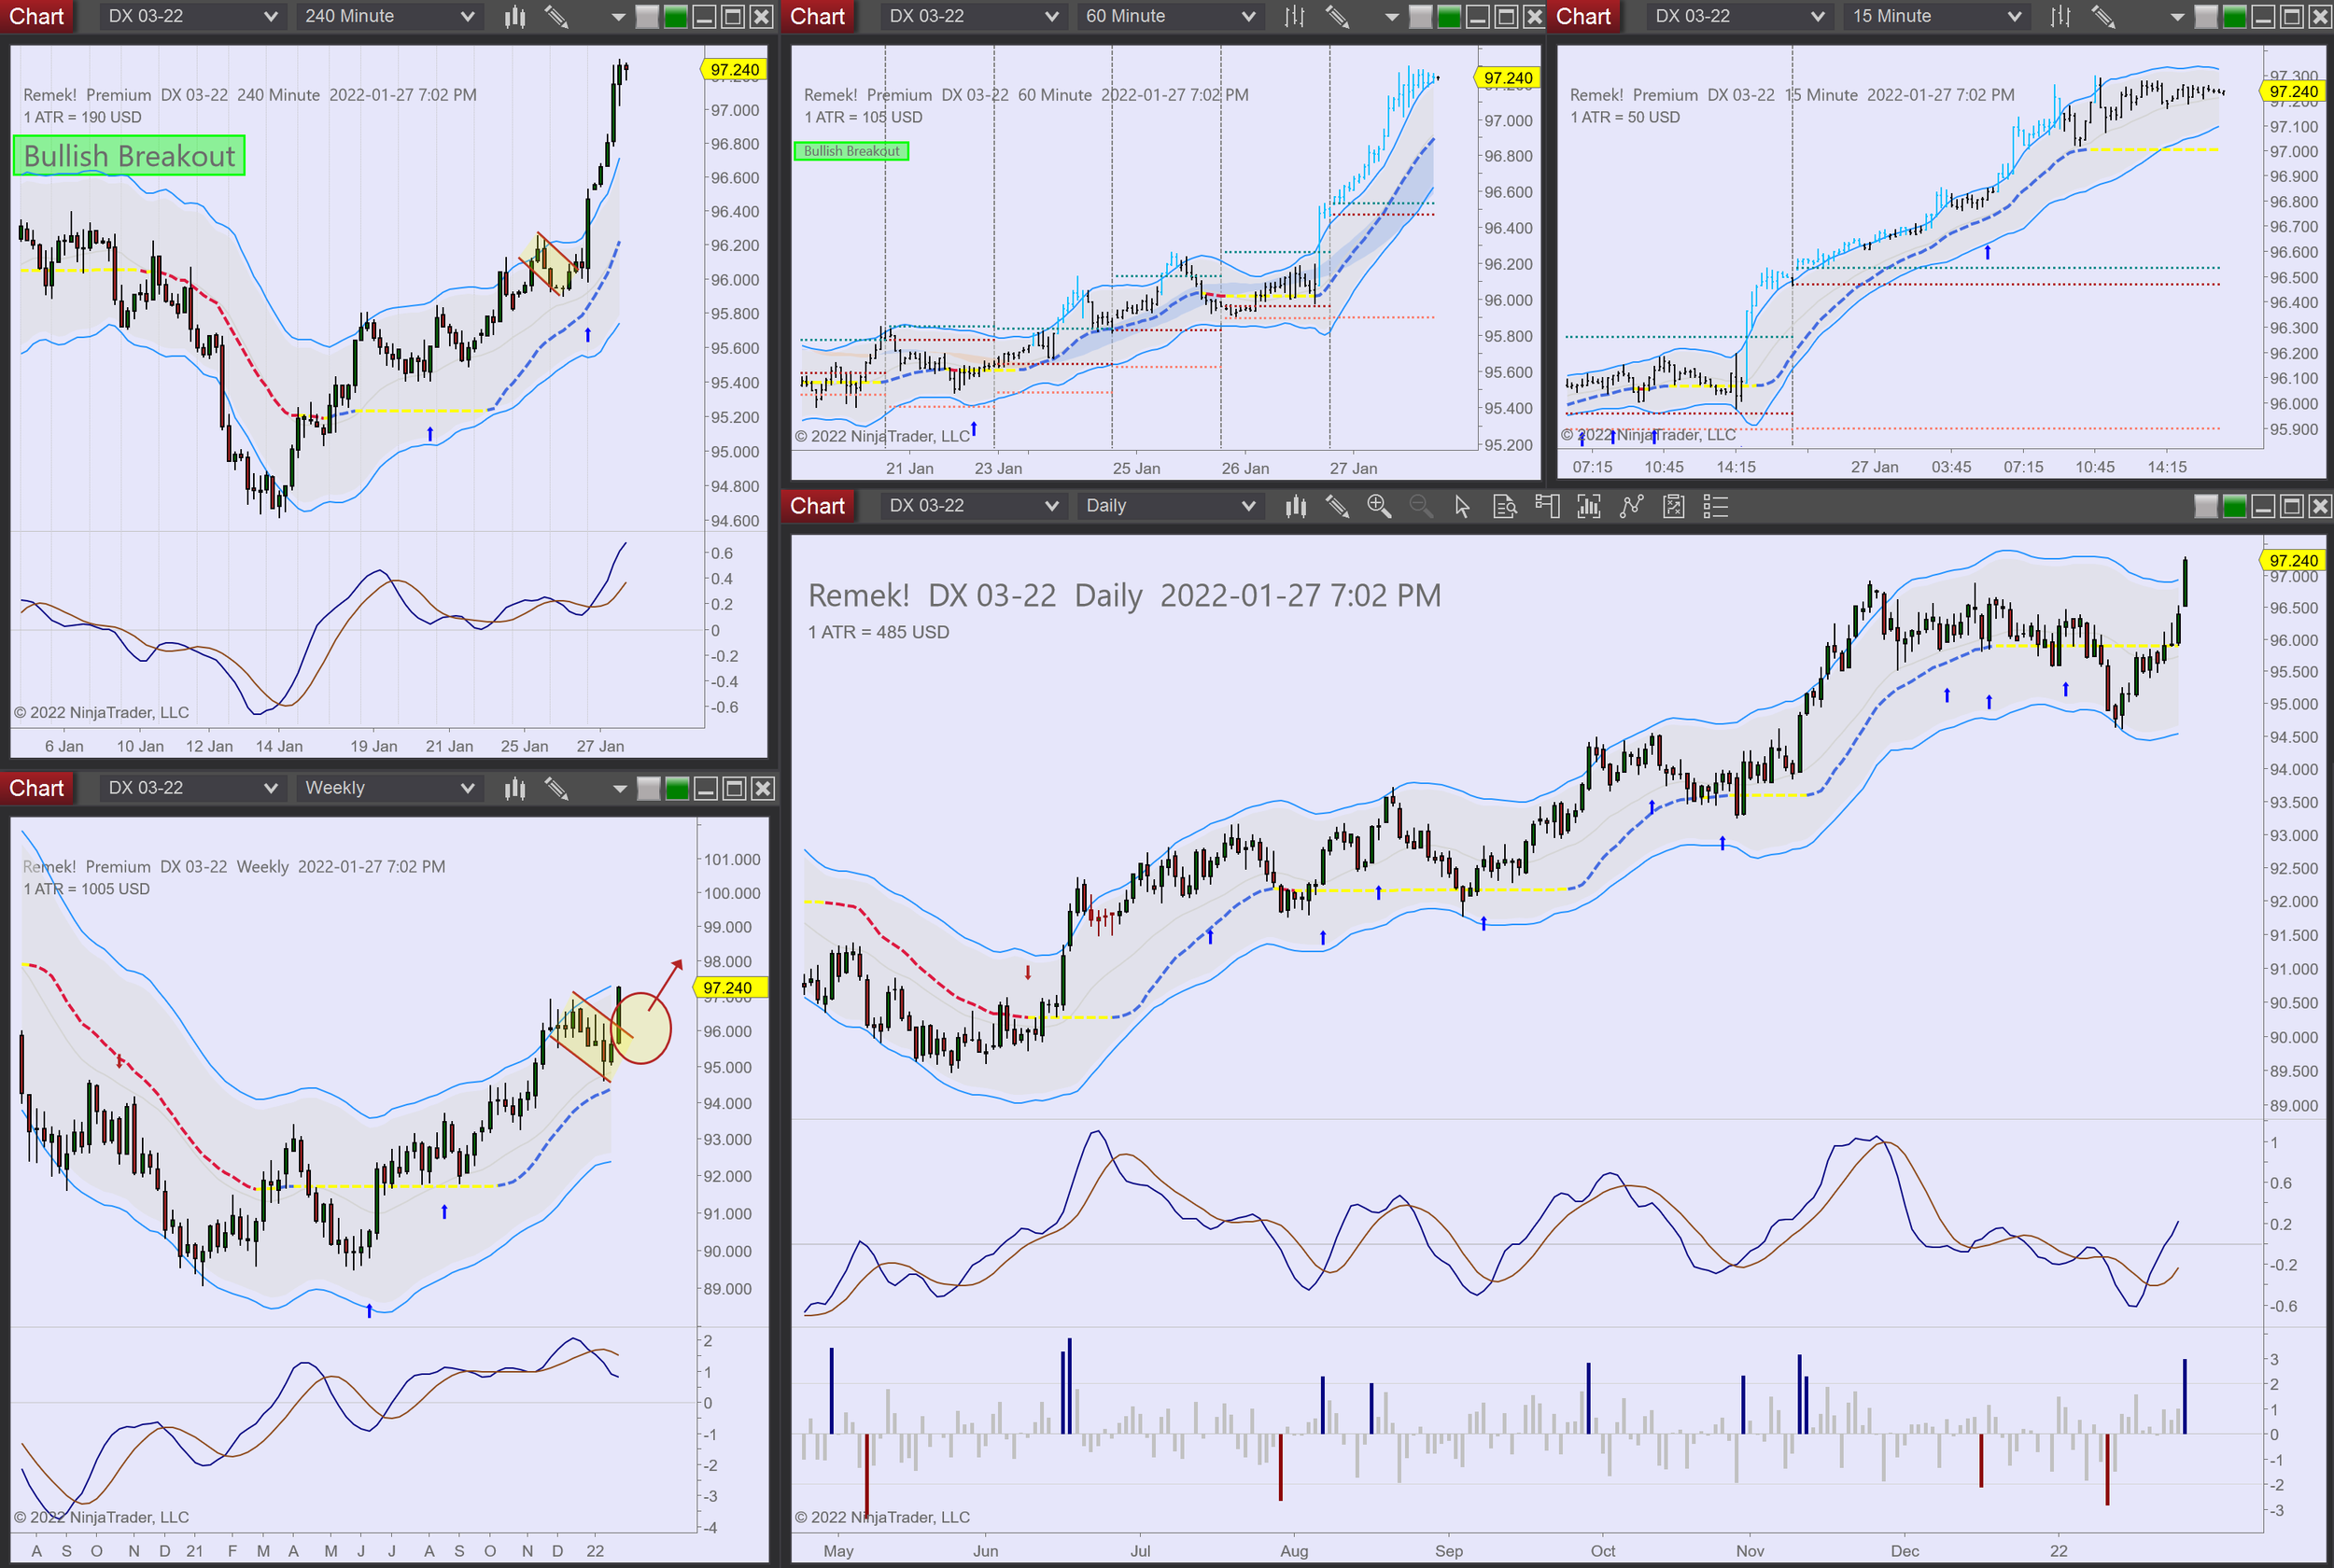Expand toolbar overflow arrow on 15 Minute chart
The image size is (2334, 1568).
coord(2177,16)
